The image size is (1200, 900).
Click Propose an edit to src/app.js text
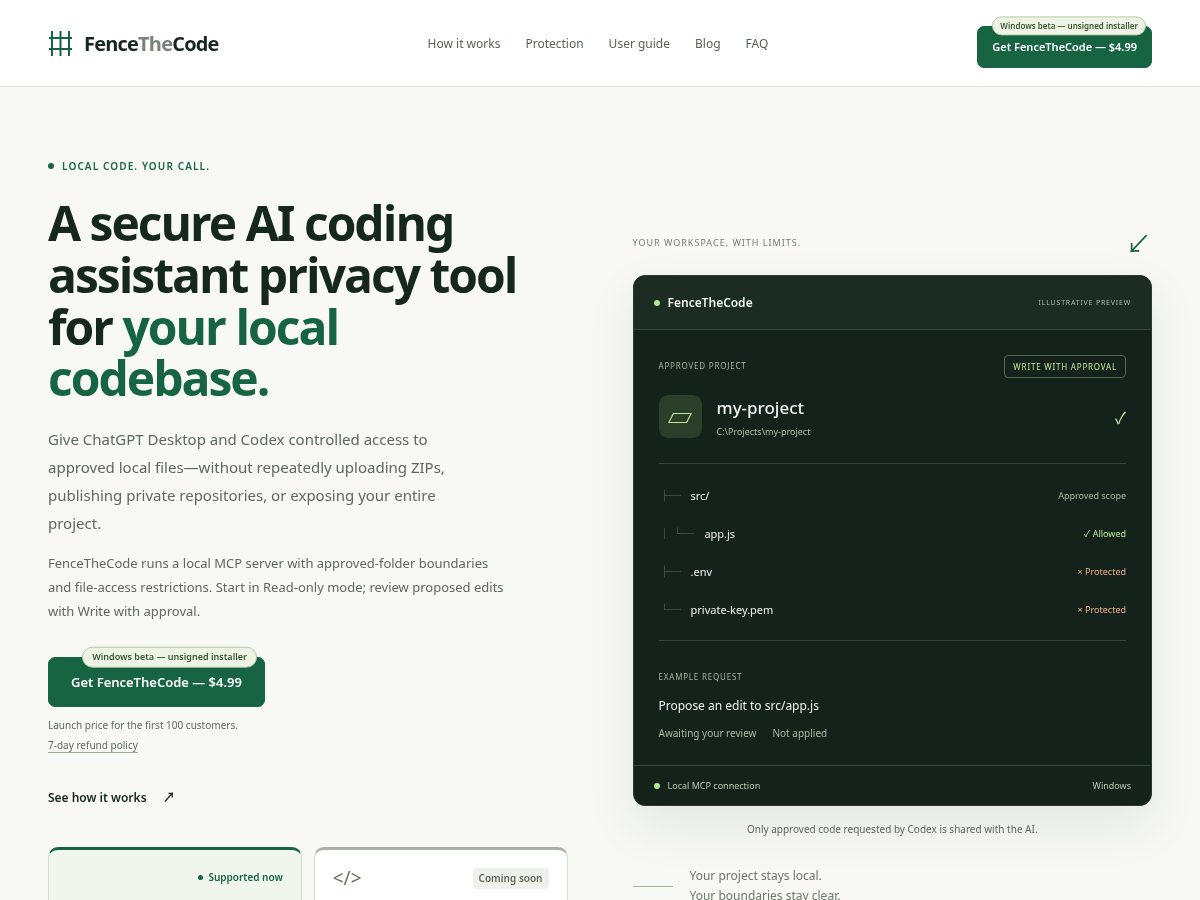738,706
